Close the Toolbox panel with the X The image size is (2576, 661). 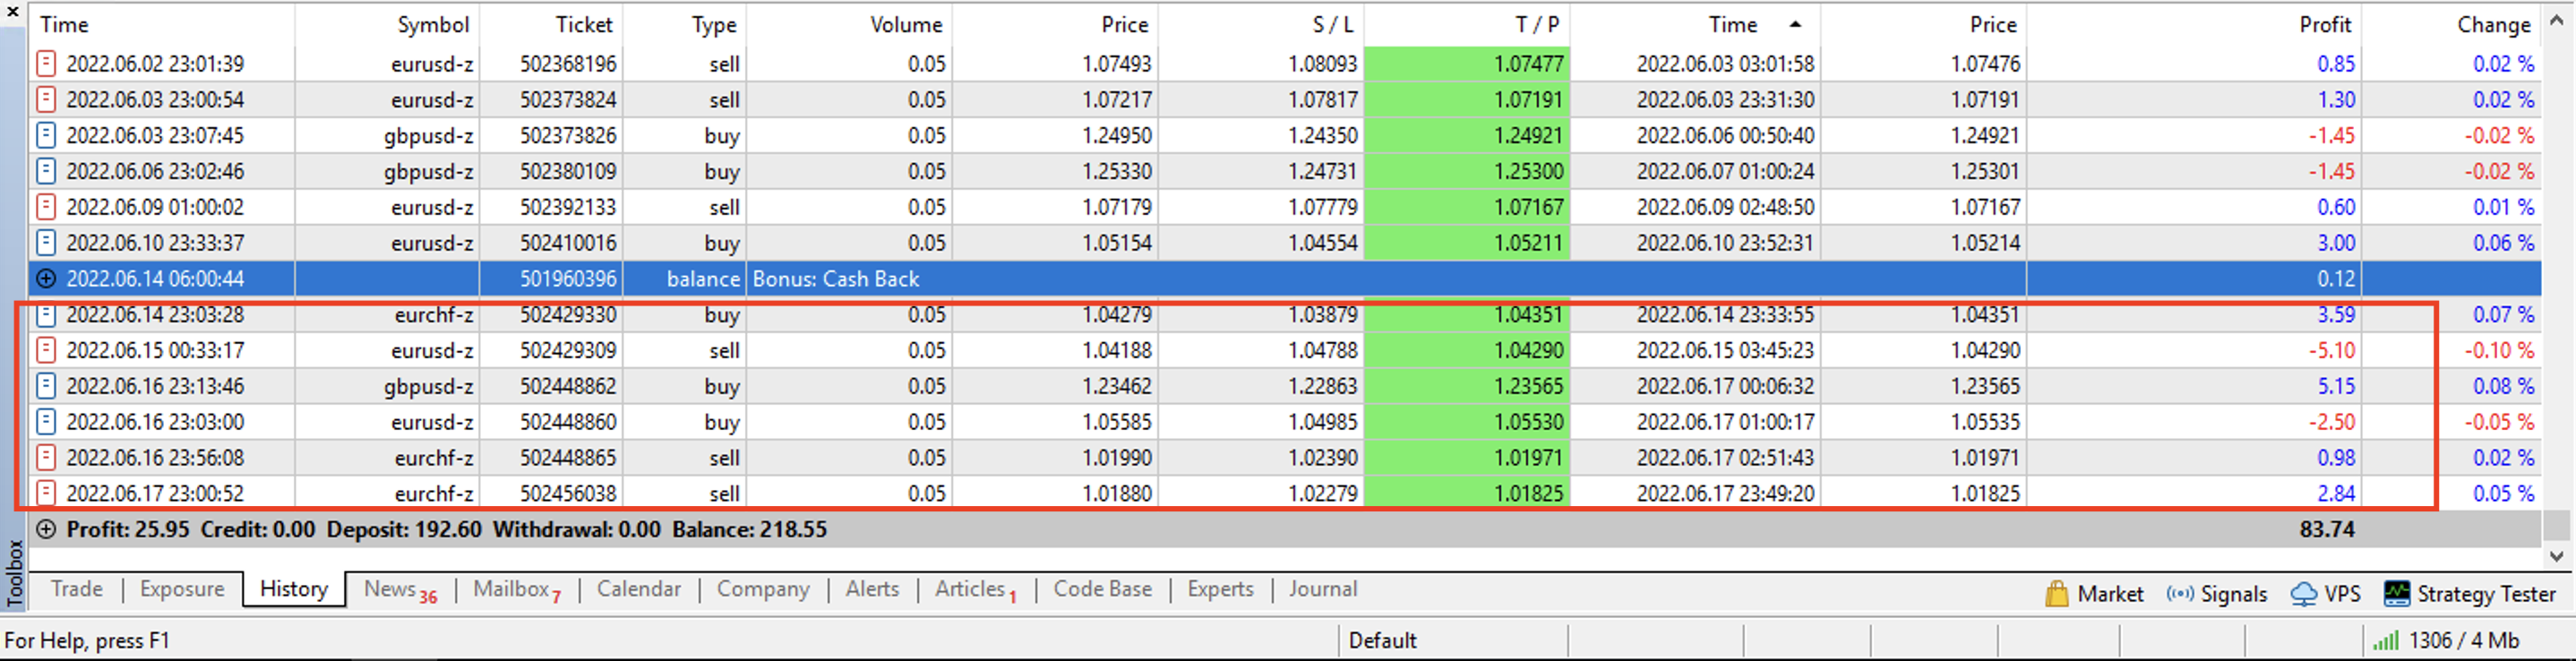click(13, 12)
